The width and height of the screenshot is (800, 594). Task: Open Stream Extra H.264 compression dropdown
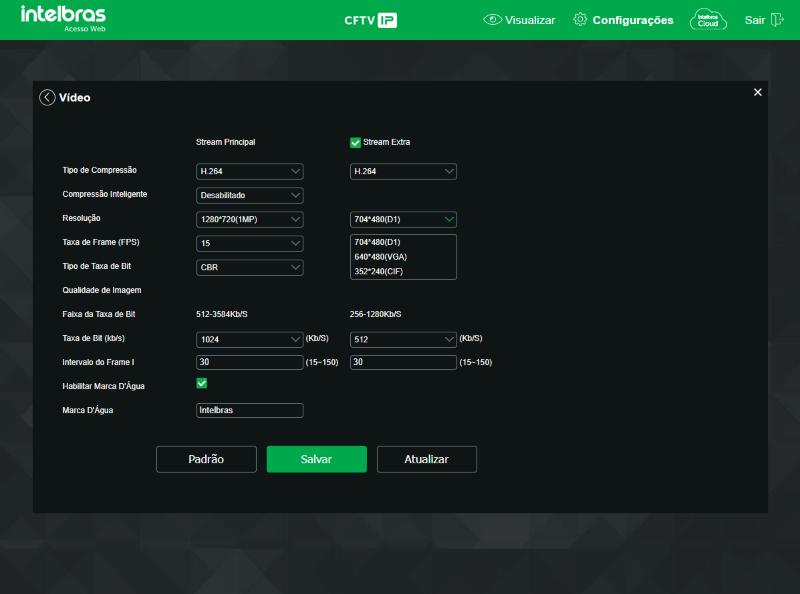pyautogui.click(x=403, y=171)
